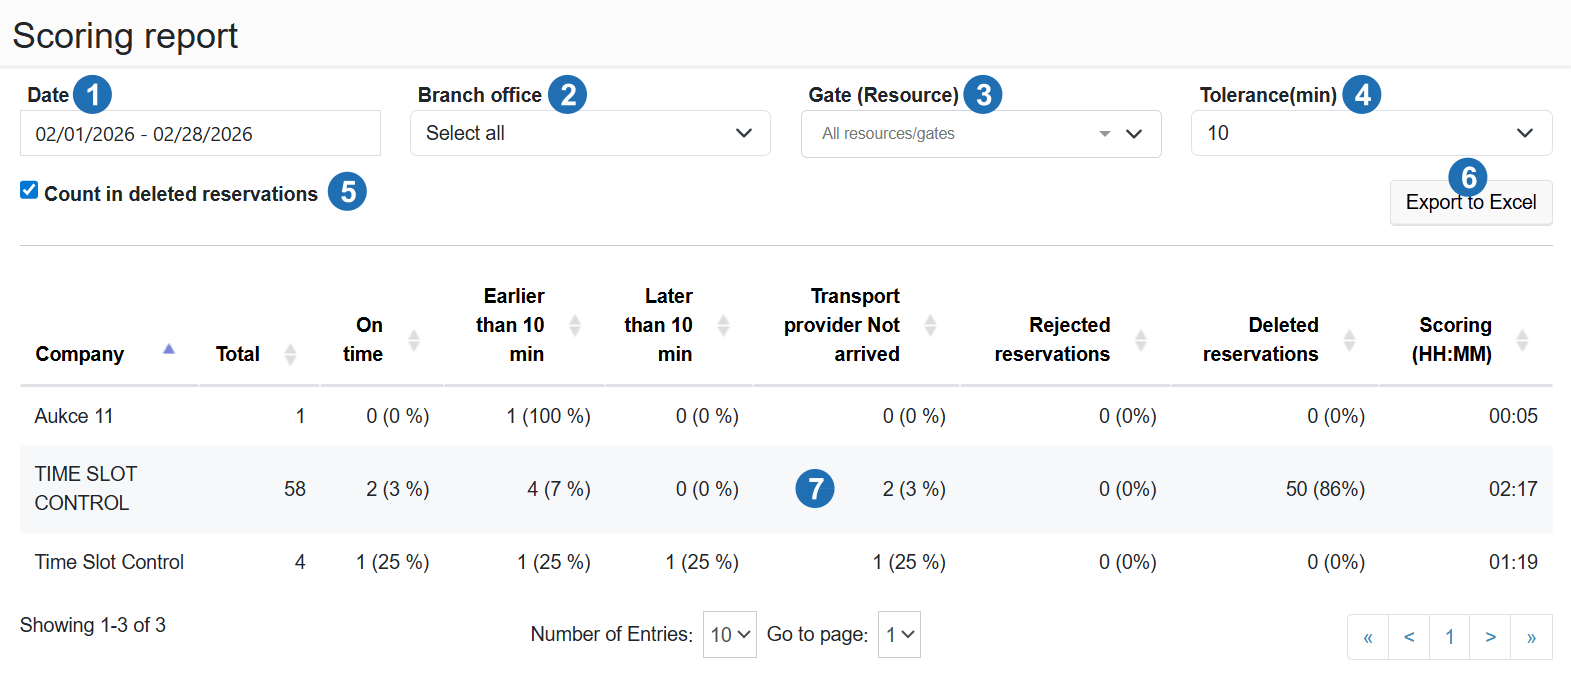
Task: Sort table by Company column arrow
Action: [x=169, y=349]
